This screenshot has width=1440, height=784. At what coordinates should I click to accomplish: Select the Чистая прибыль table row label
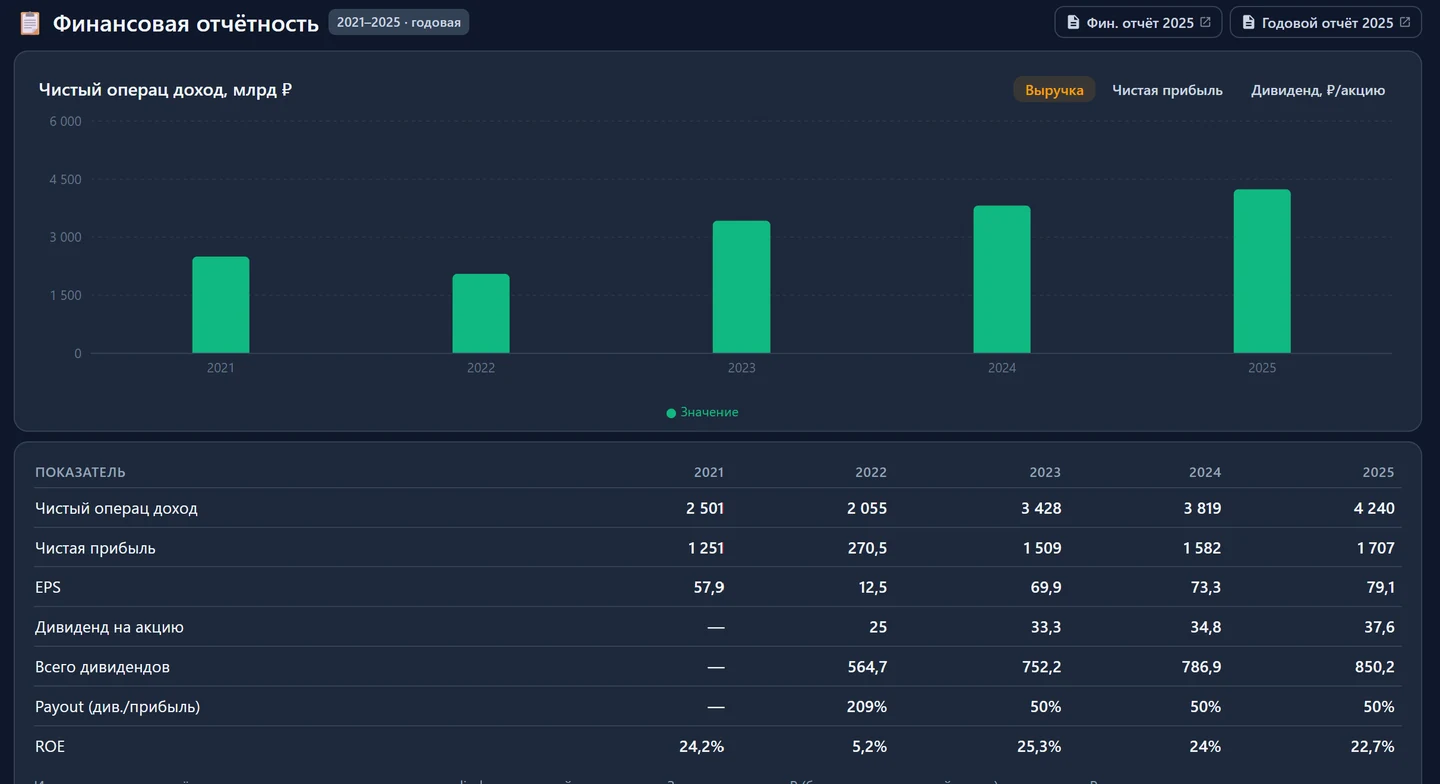pyautogui.click(x=95, y=548)
